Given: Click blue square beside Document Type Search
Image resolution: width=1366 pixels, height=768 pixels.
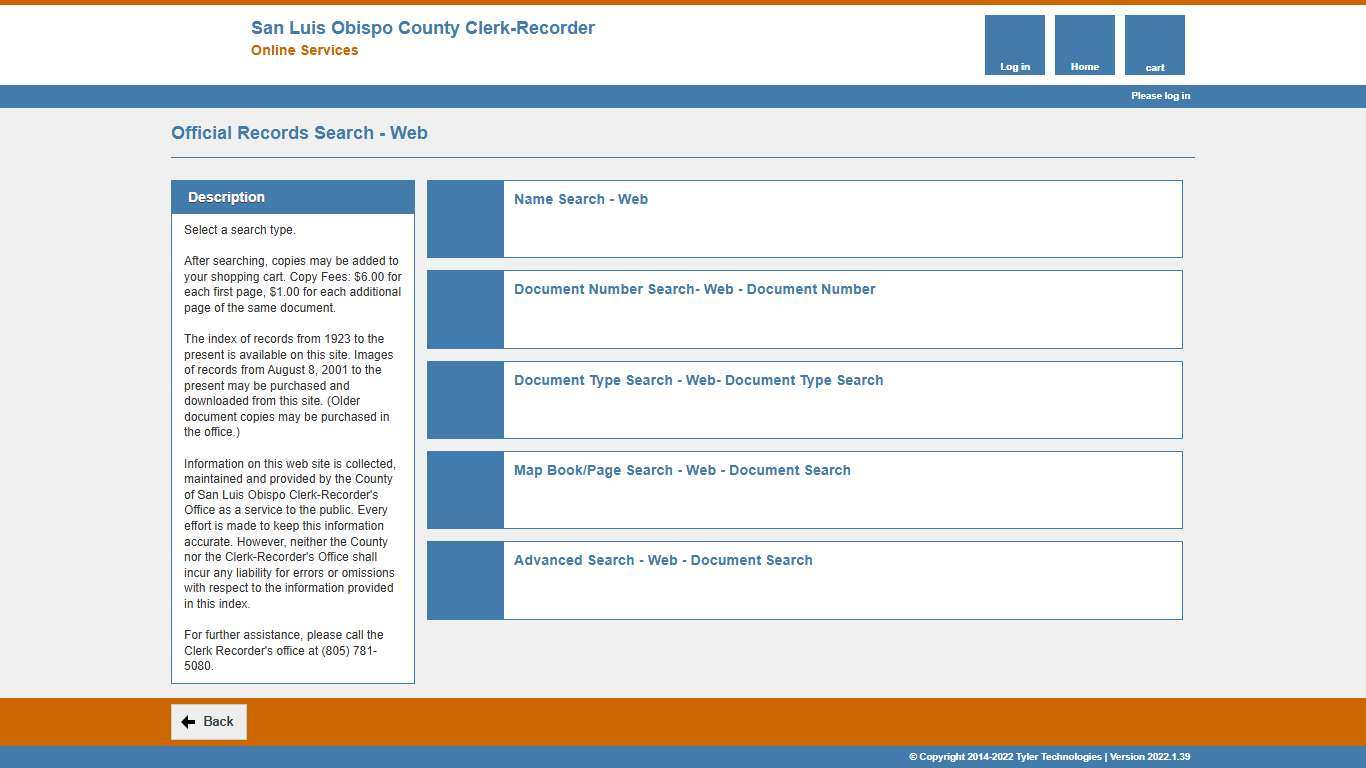Looking at the screenshot, I should (x=465, y=400).
